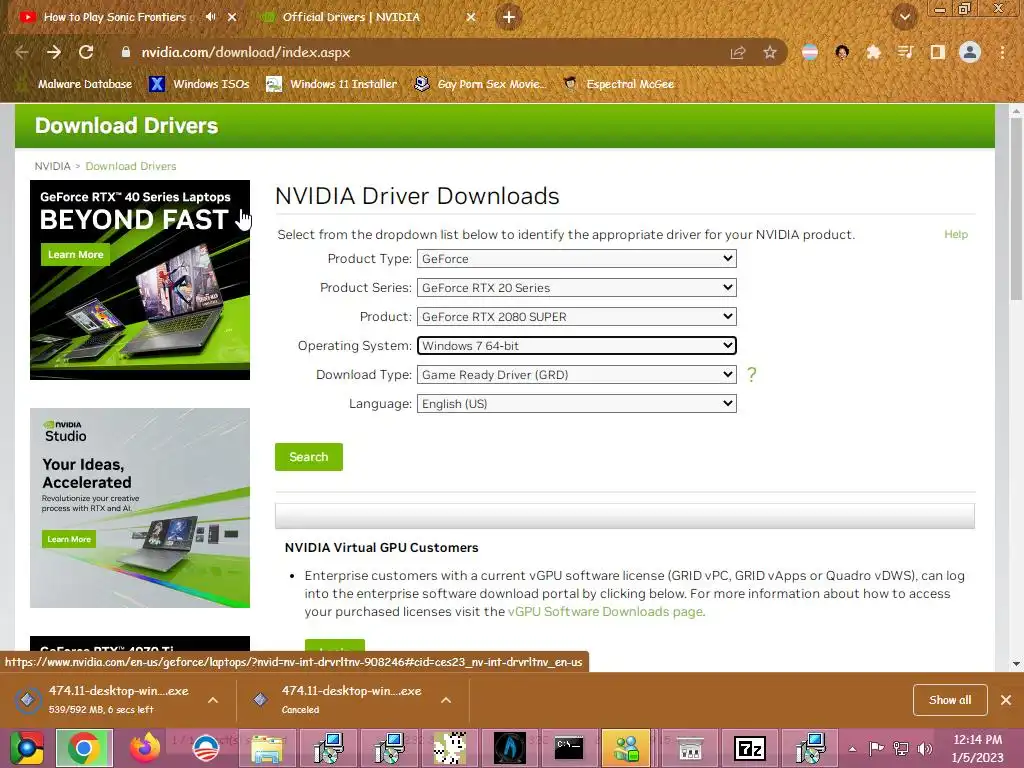Open the Windows 11 Installer bookmark

pyautogui.click(x=332, y=84)
